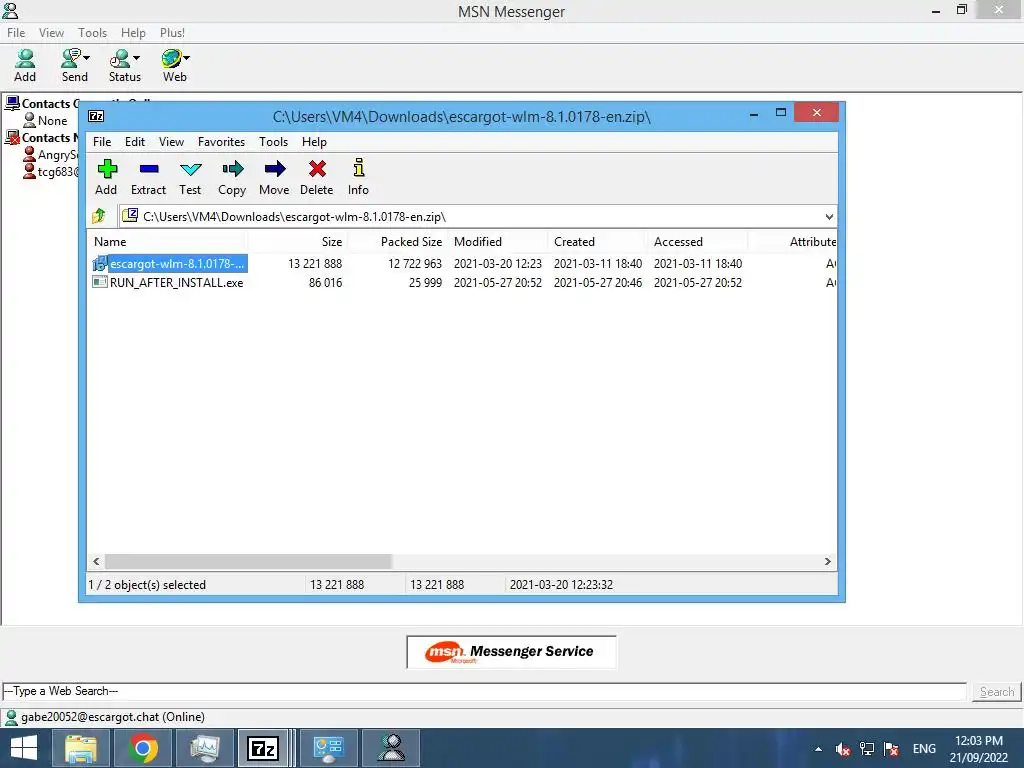Sort by the Modified column header
The image size is (1024, 768).
(498, 242)
